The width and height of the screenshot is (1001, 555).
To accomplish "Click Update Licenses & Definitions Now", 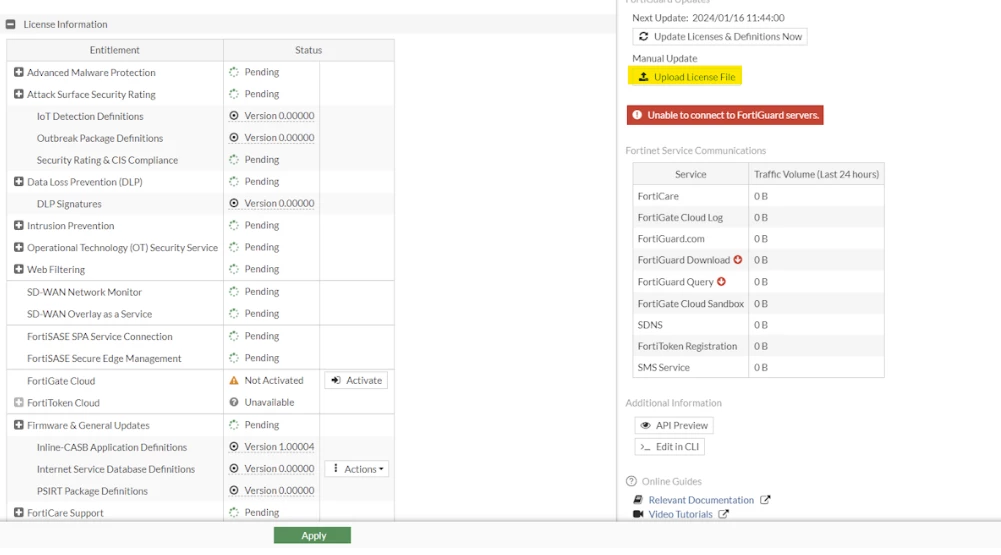I will [720, 36].
